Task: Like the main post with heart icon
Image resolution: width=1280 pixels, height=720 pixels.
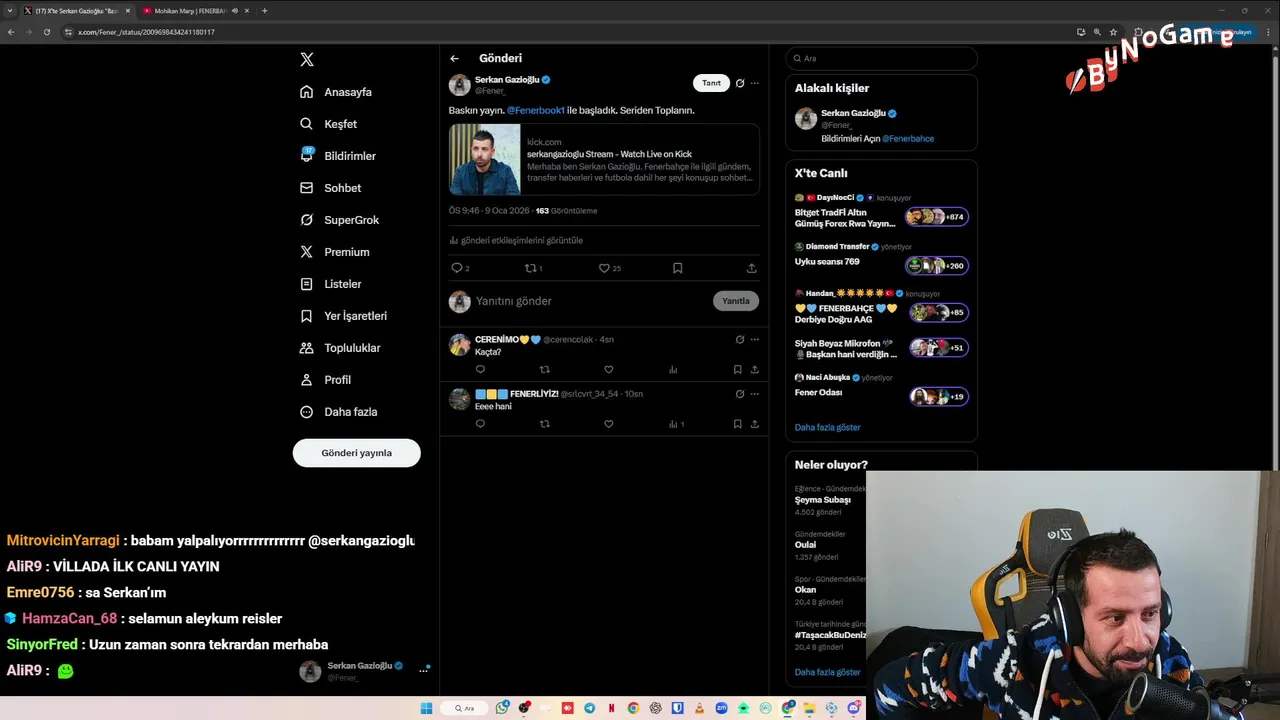Action: point(604,268)
